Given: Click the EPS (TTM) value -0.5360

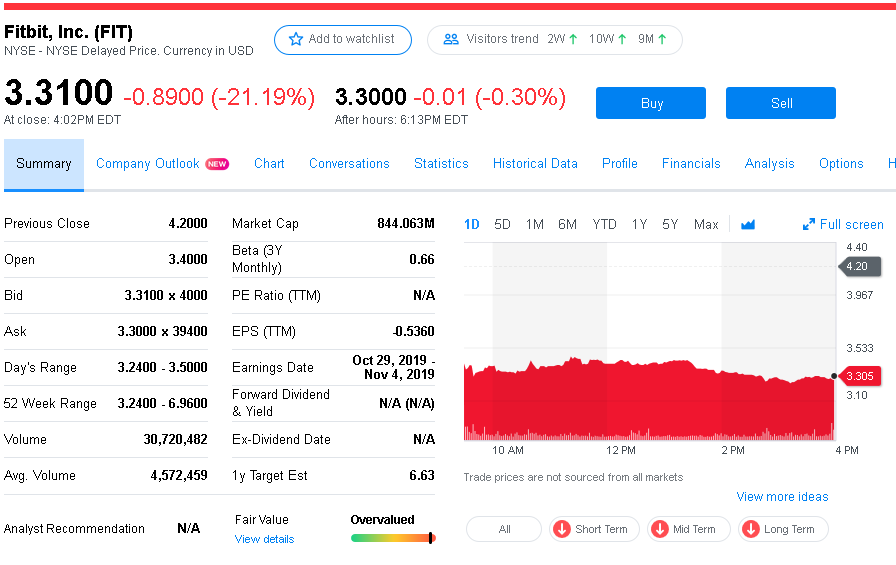Looking at the screenshot, I should click(414, 332).
